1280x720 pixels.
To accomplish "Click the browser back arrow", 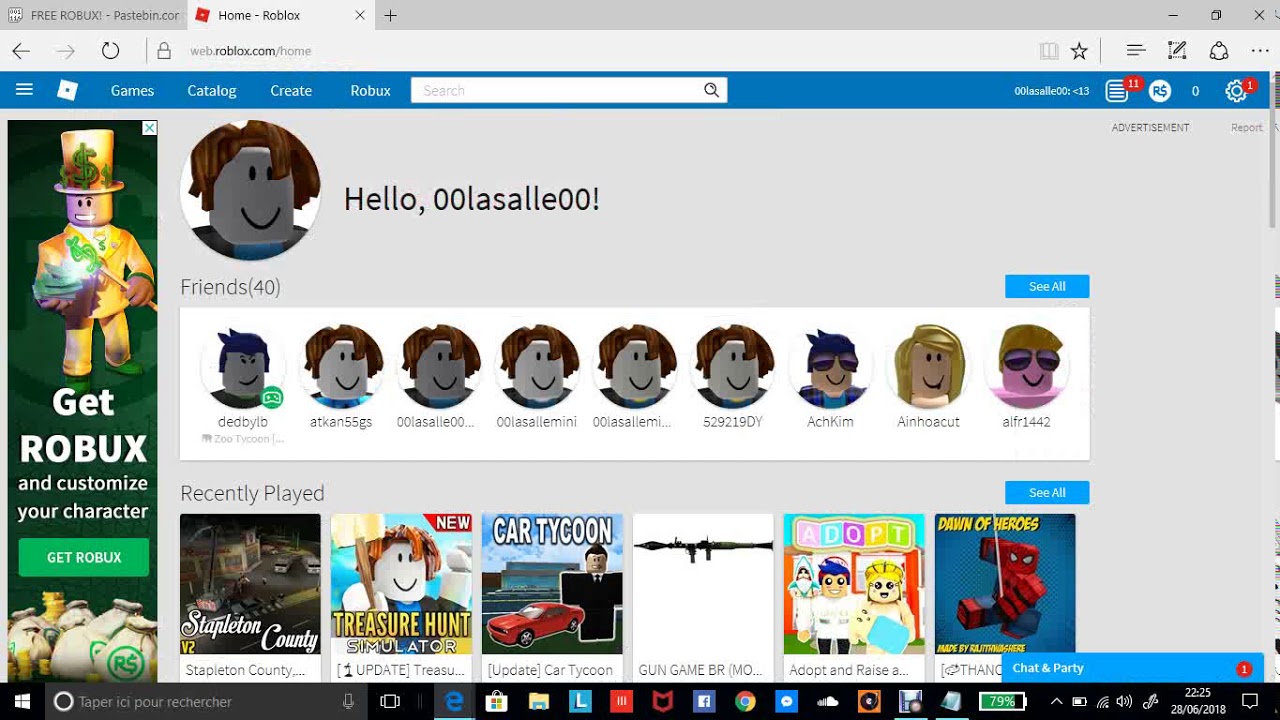I will click(21, 51).
